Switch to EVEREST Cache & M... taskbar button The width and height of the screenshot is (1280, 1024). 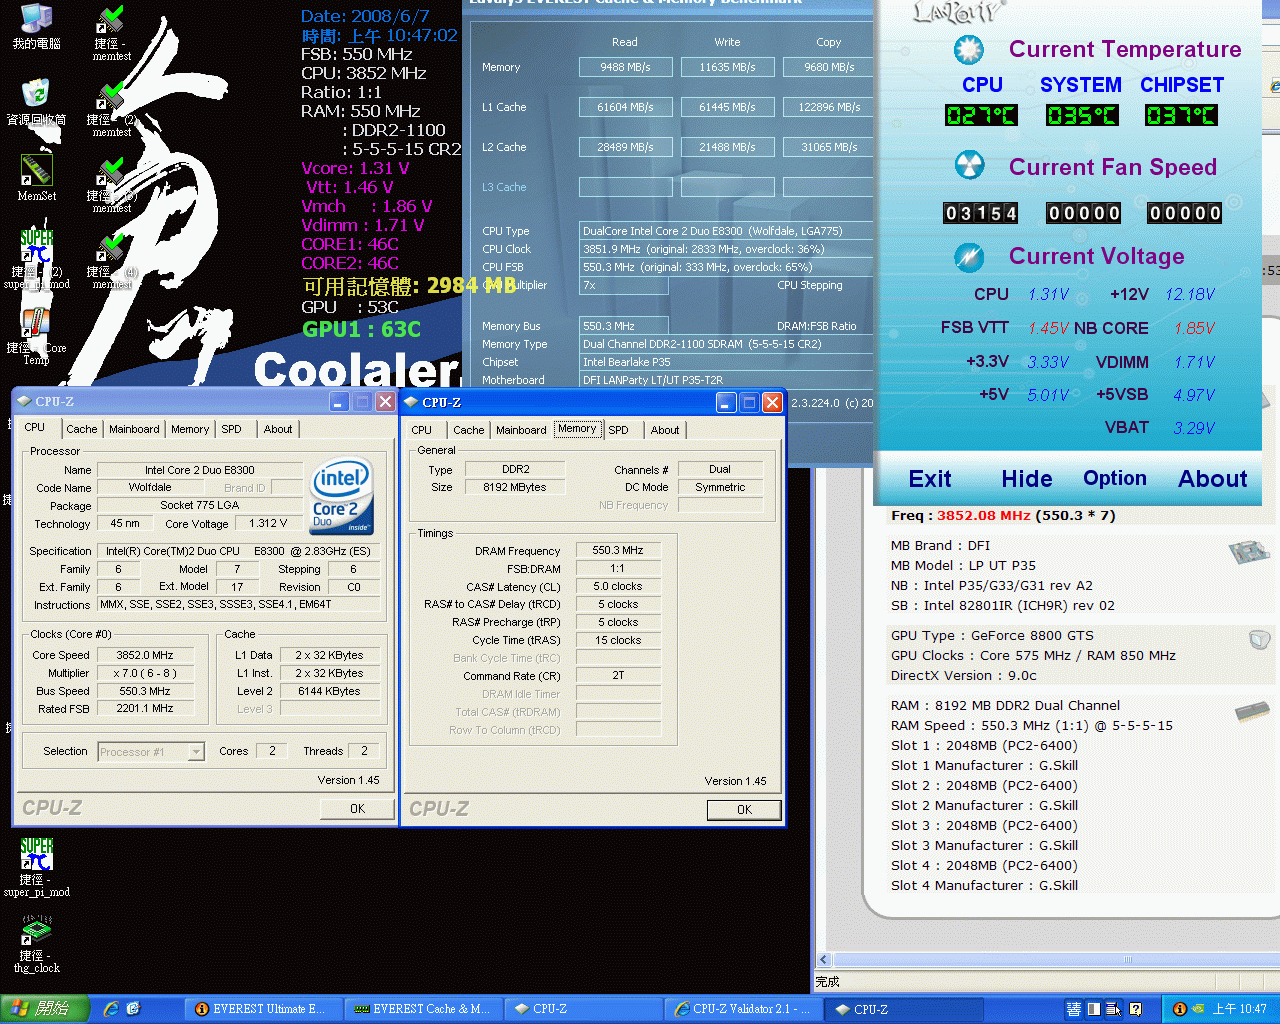(423, 1009)
